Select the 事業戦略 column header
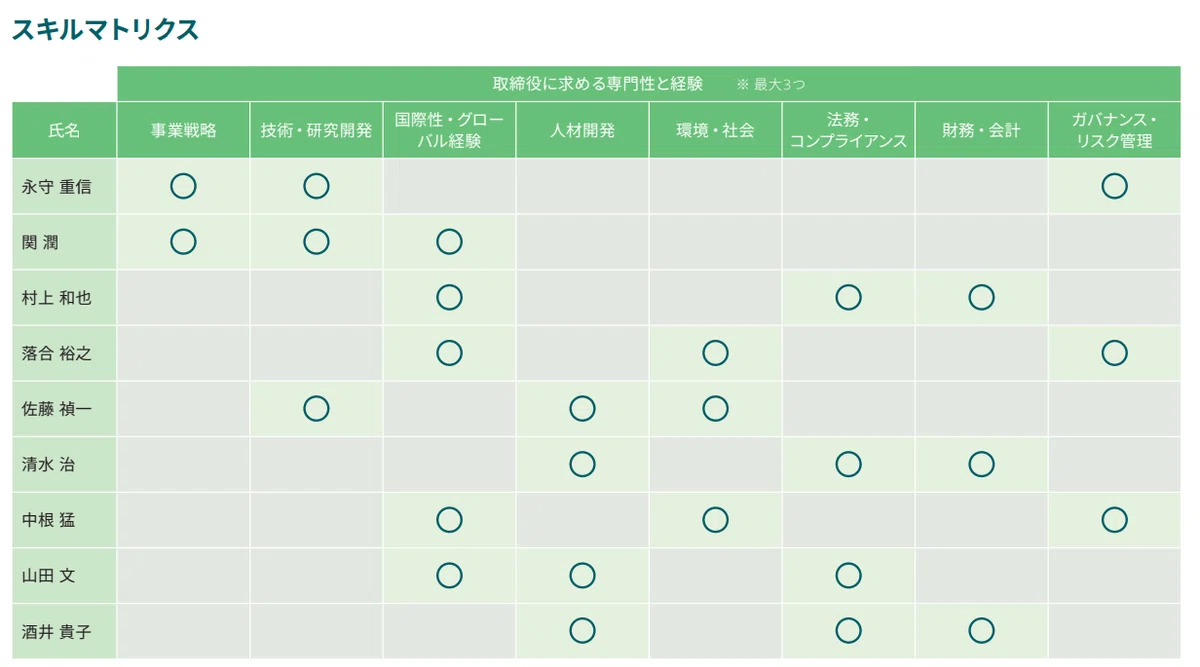 (x=183, y=130)
